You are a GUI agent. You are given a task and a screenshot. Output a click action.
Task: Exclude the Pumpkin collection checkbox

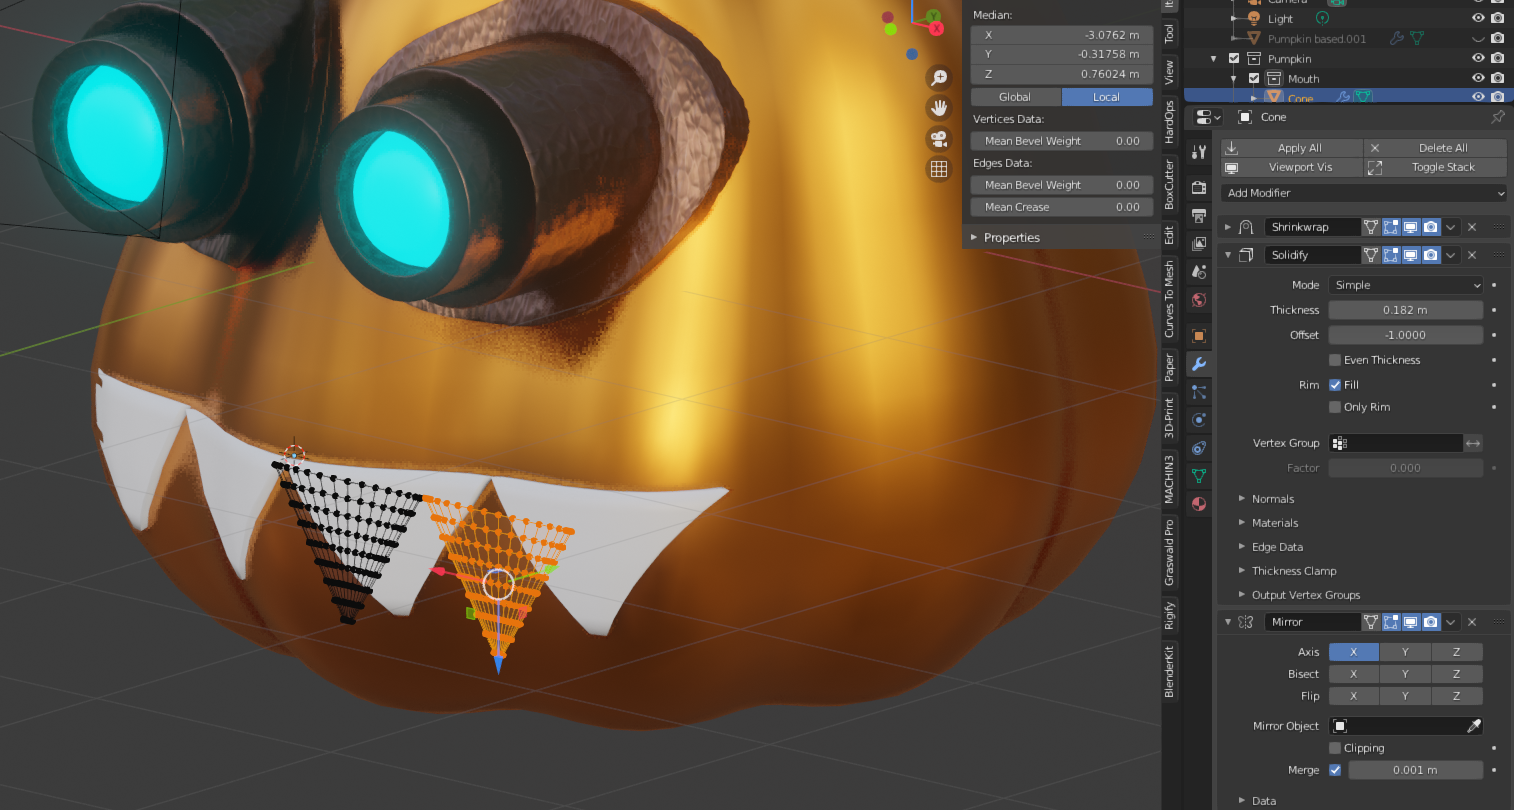point(1234,58)
